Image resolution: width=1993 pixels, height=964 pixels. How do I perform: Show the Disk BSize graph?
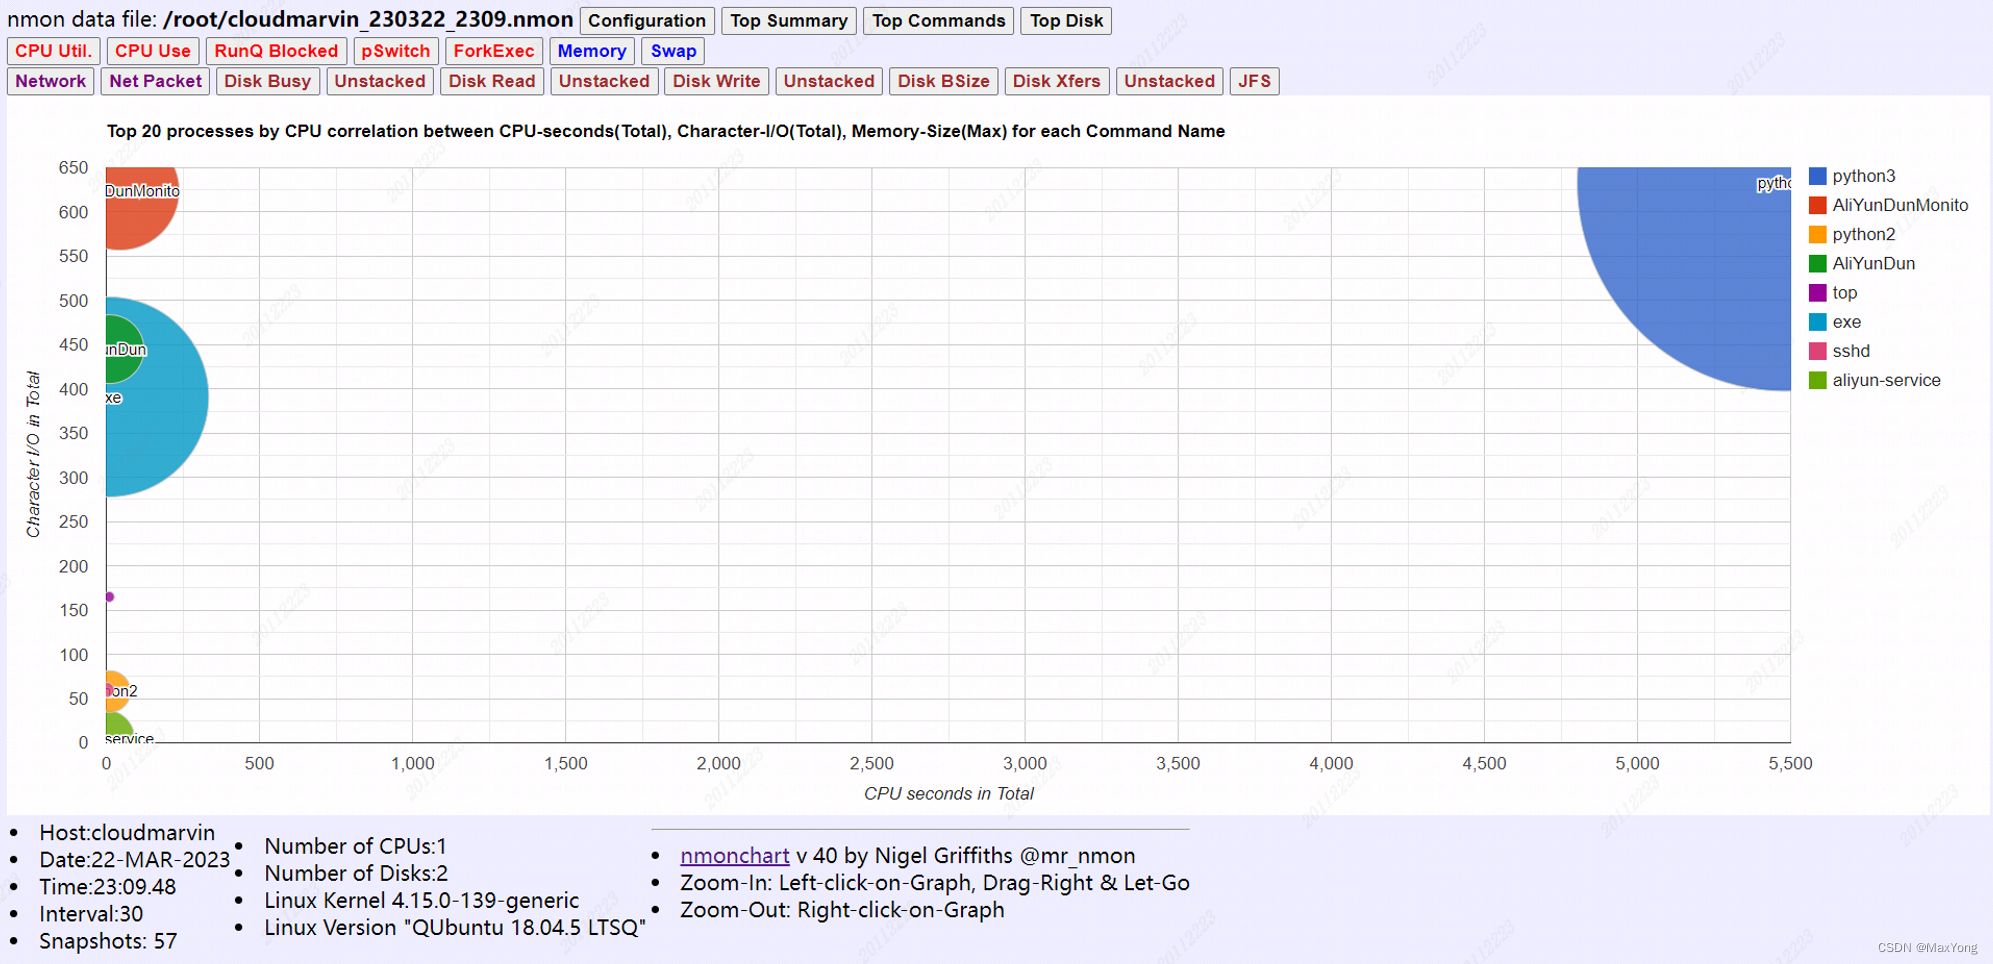point(943,81)
